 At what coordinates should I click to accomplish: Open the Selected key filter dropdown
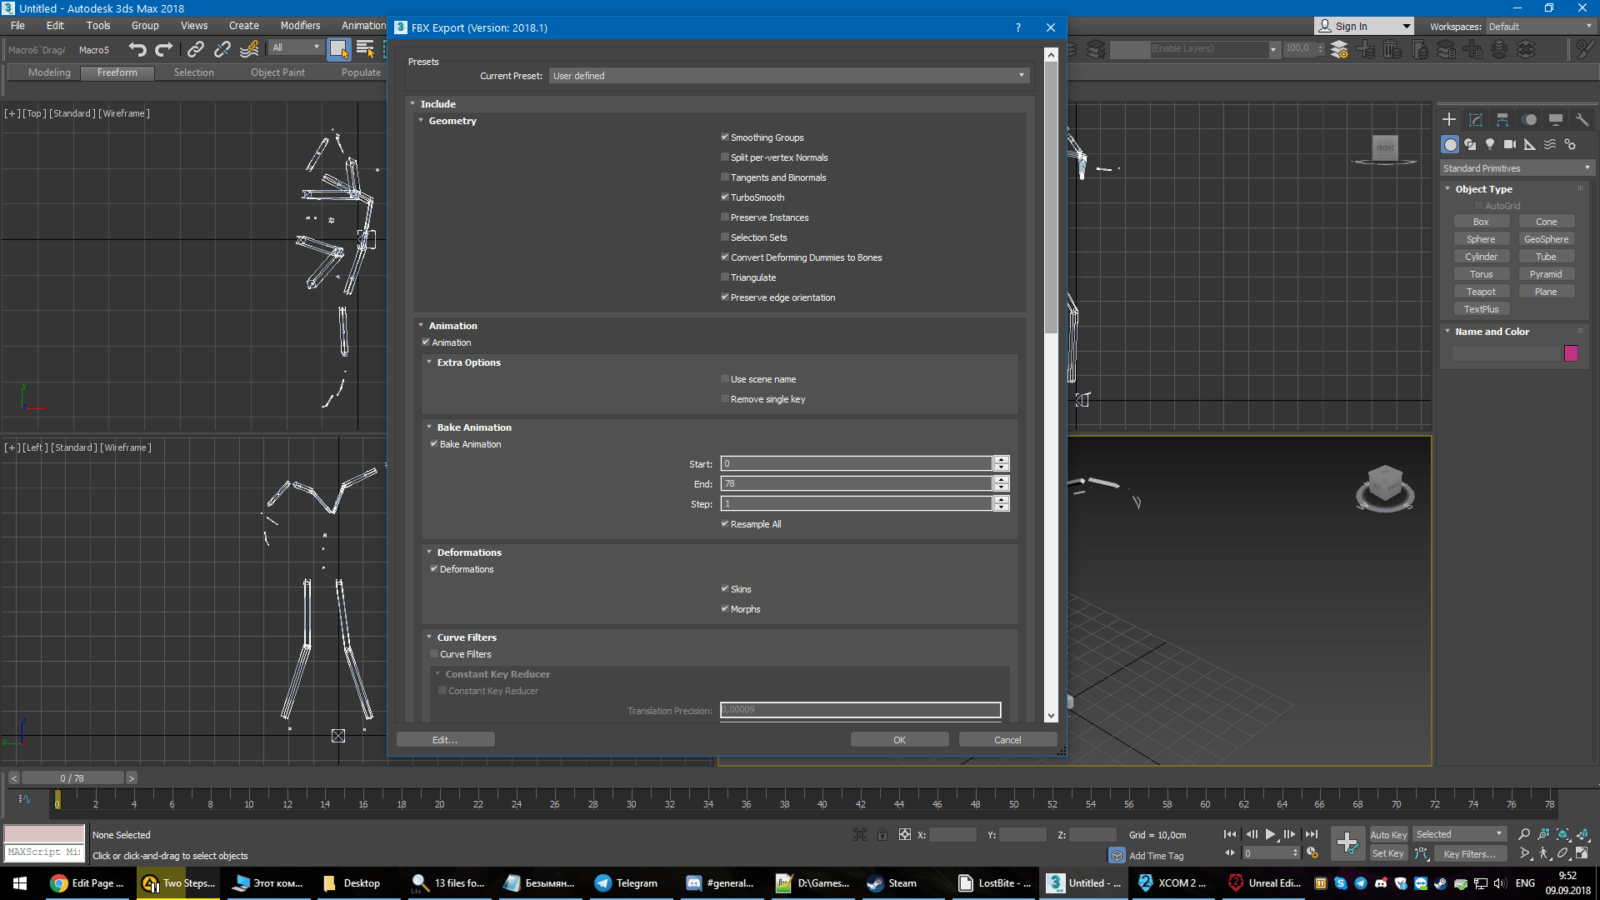(x=1459, y=834)
